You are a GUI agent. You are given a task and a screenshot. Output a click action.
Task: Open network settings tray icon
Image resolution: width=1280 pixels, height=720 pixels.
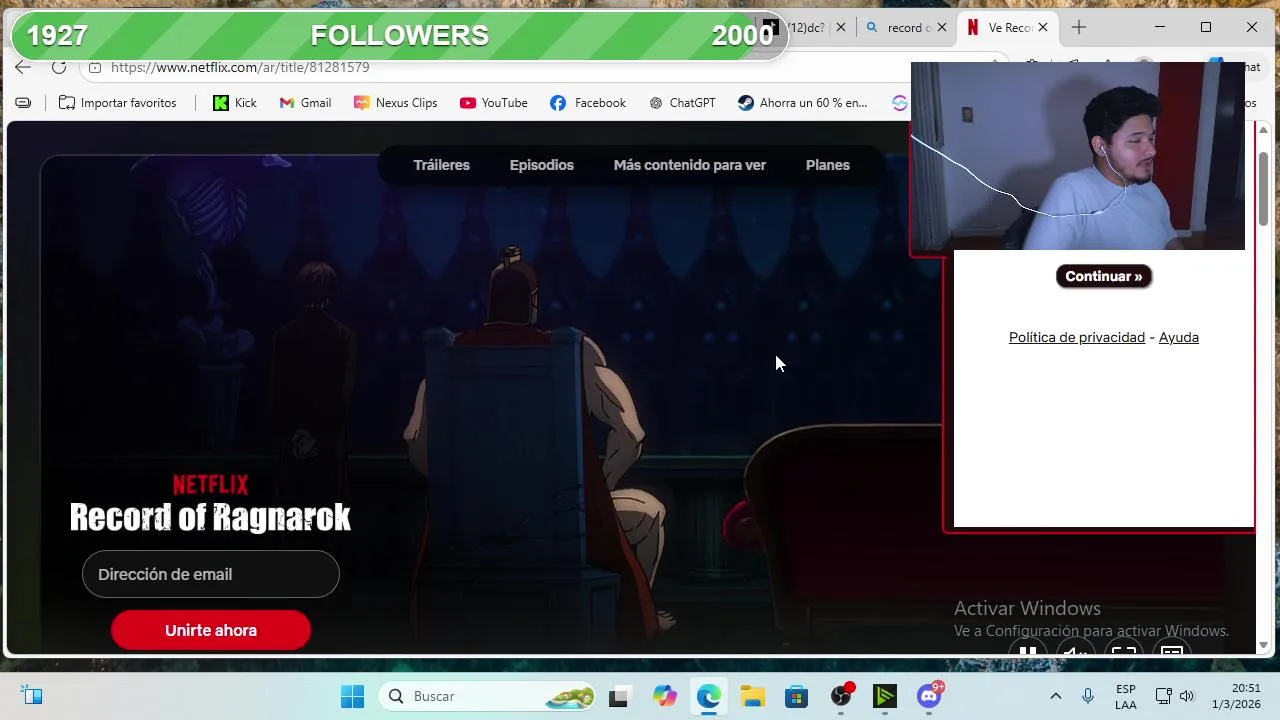pyautogui.click(x=1163, y=696)
